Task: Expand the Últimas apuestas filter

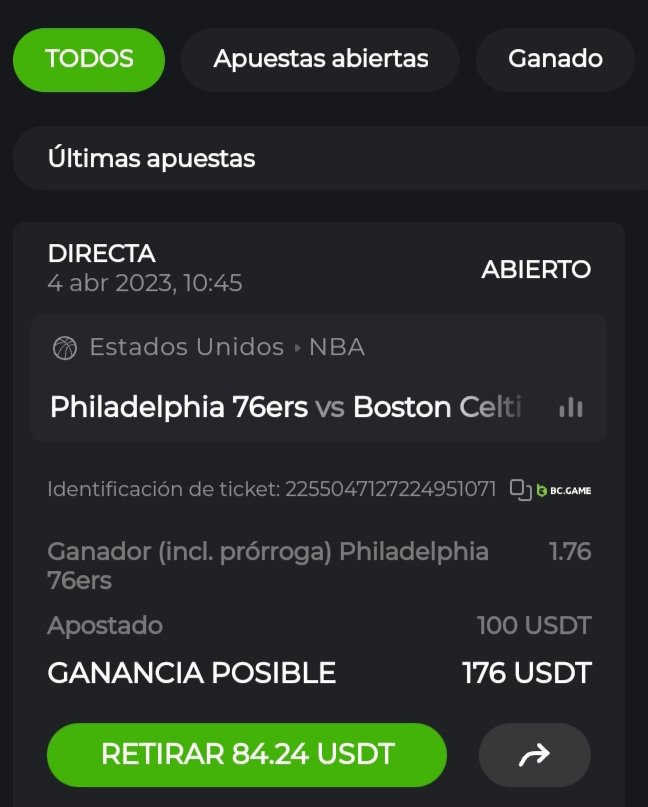Action: click(x=330, y=158)
